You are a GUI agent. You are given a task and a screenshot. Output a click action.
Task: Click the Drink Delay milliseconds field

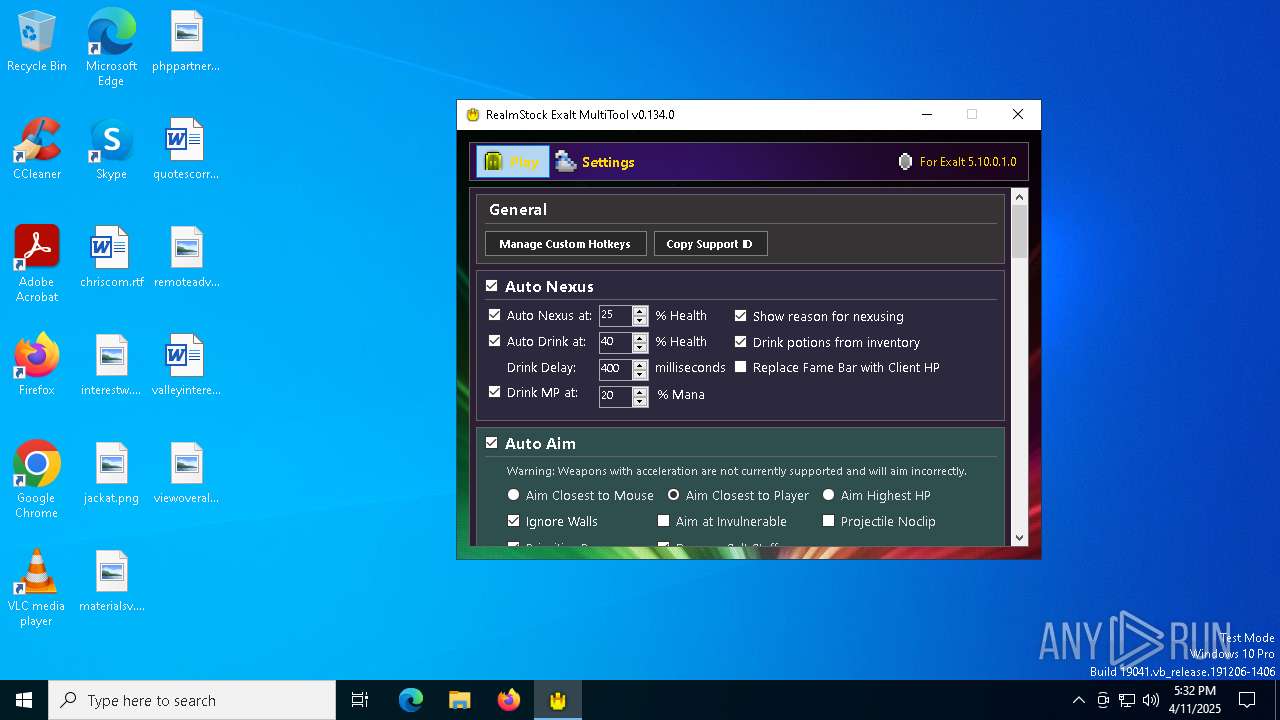pyautogui.click(x=615, y=369)
